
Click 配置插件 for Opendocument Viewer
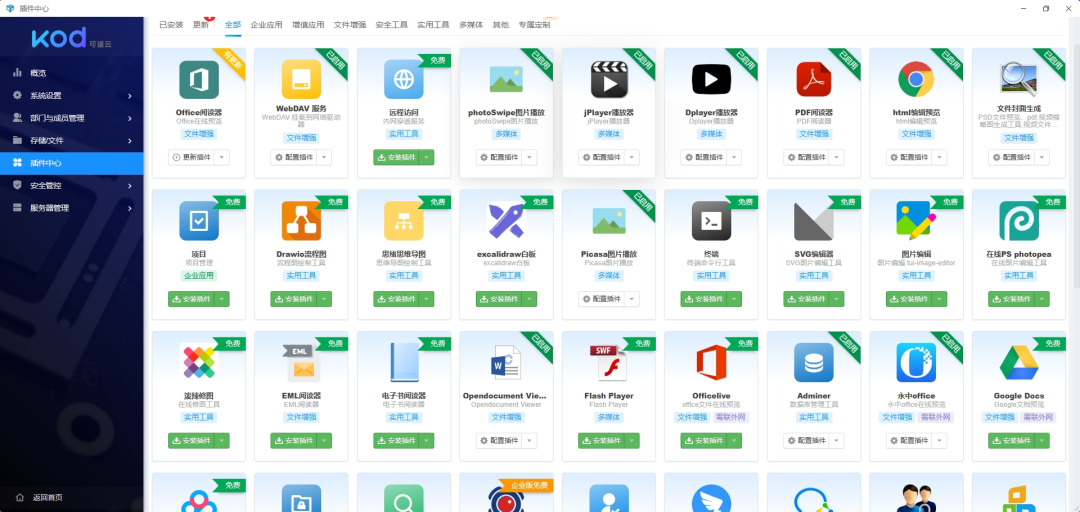click(x=499, y=440)
